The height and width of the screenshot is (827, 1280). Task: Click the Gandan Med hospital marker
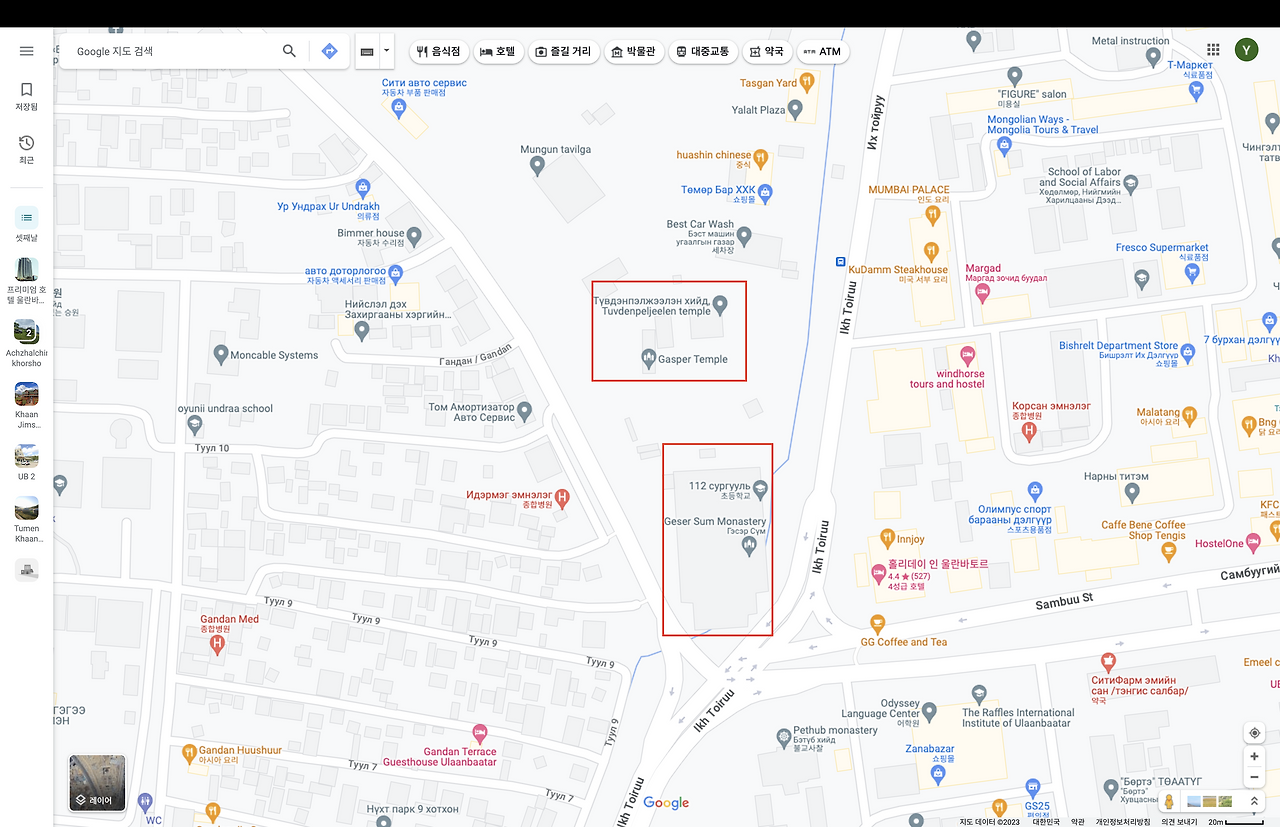pos(216,644)
